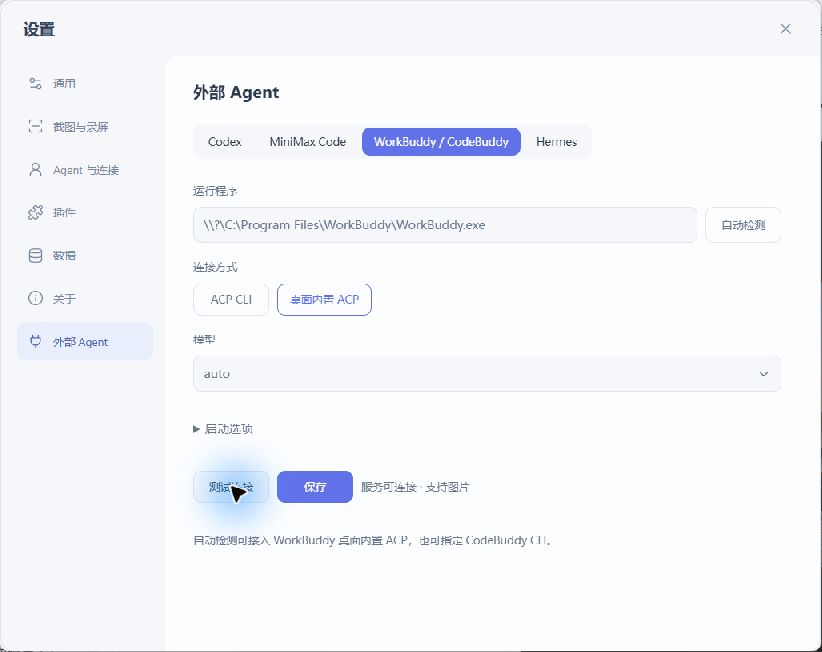The image size is (822, 652).
Task: Click the 服务可连接 · 支持图片 status text
Action: pos(415,487)
